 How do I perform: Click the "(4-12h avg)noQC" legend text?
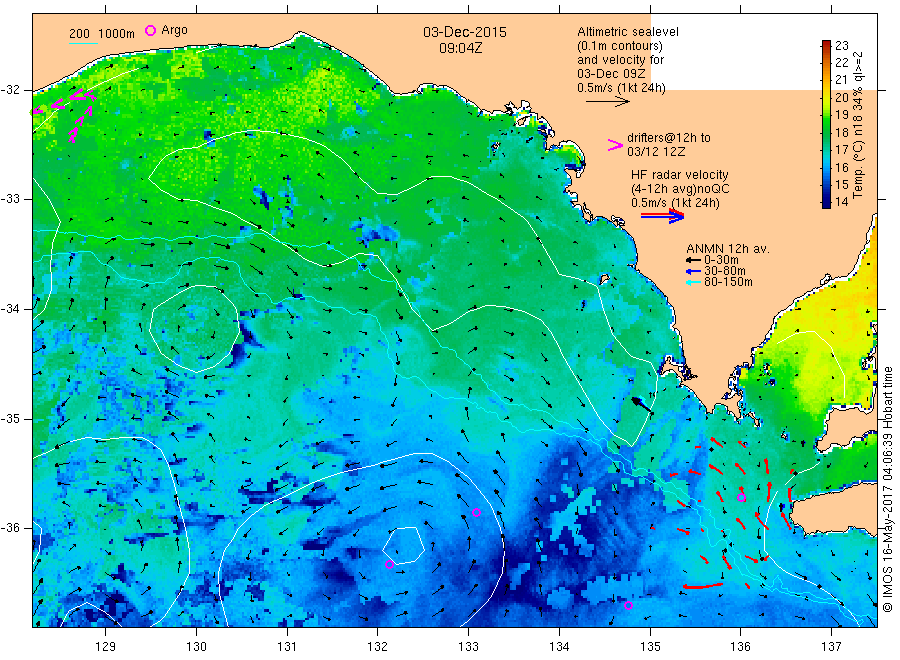point(680,189)
